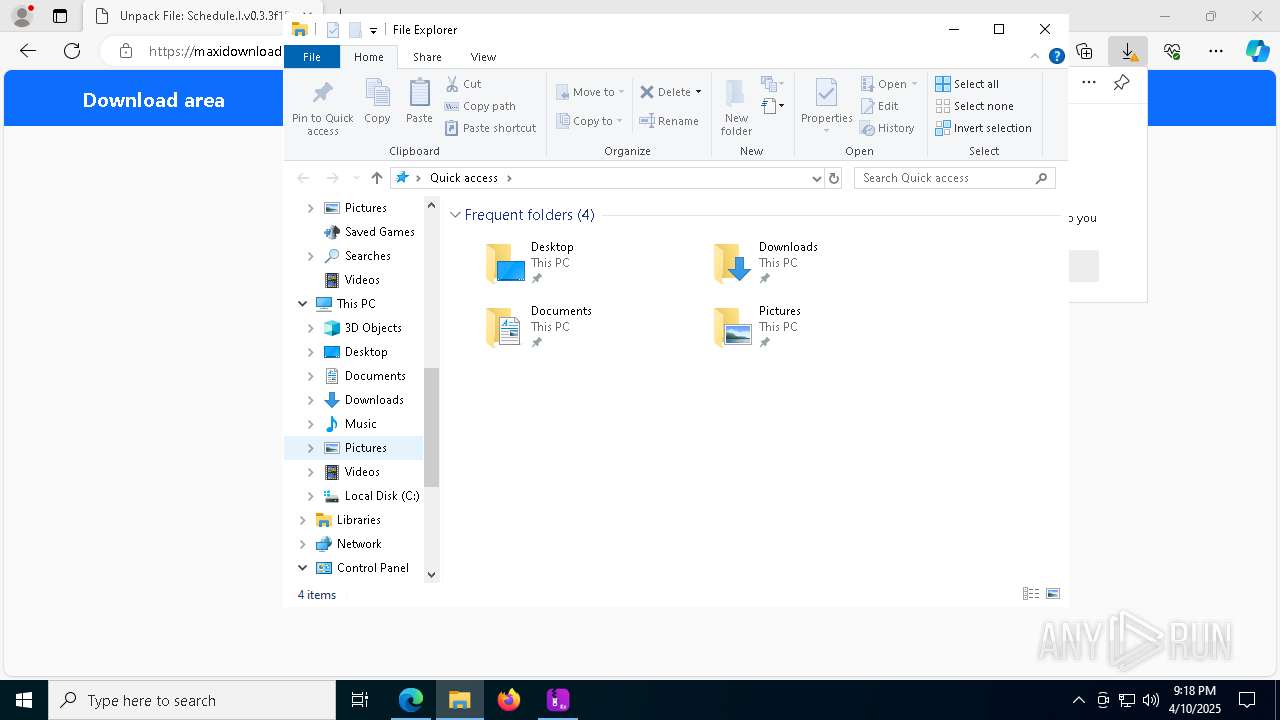Image resolution: width=1280 pixels, height=720 pixels.
Task: Switch to the Home ribbon tab
Action: coord(369,57)
